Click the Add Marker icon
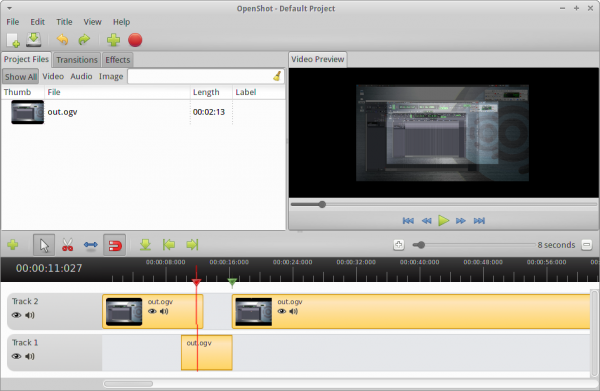600x391 pixels. point(145,245)
